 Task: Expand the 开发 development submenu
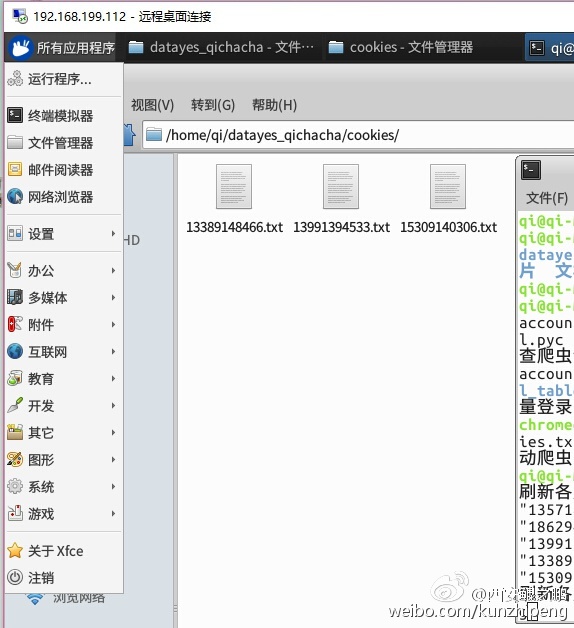64,406
